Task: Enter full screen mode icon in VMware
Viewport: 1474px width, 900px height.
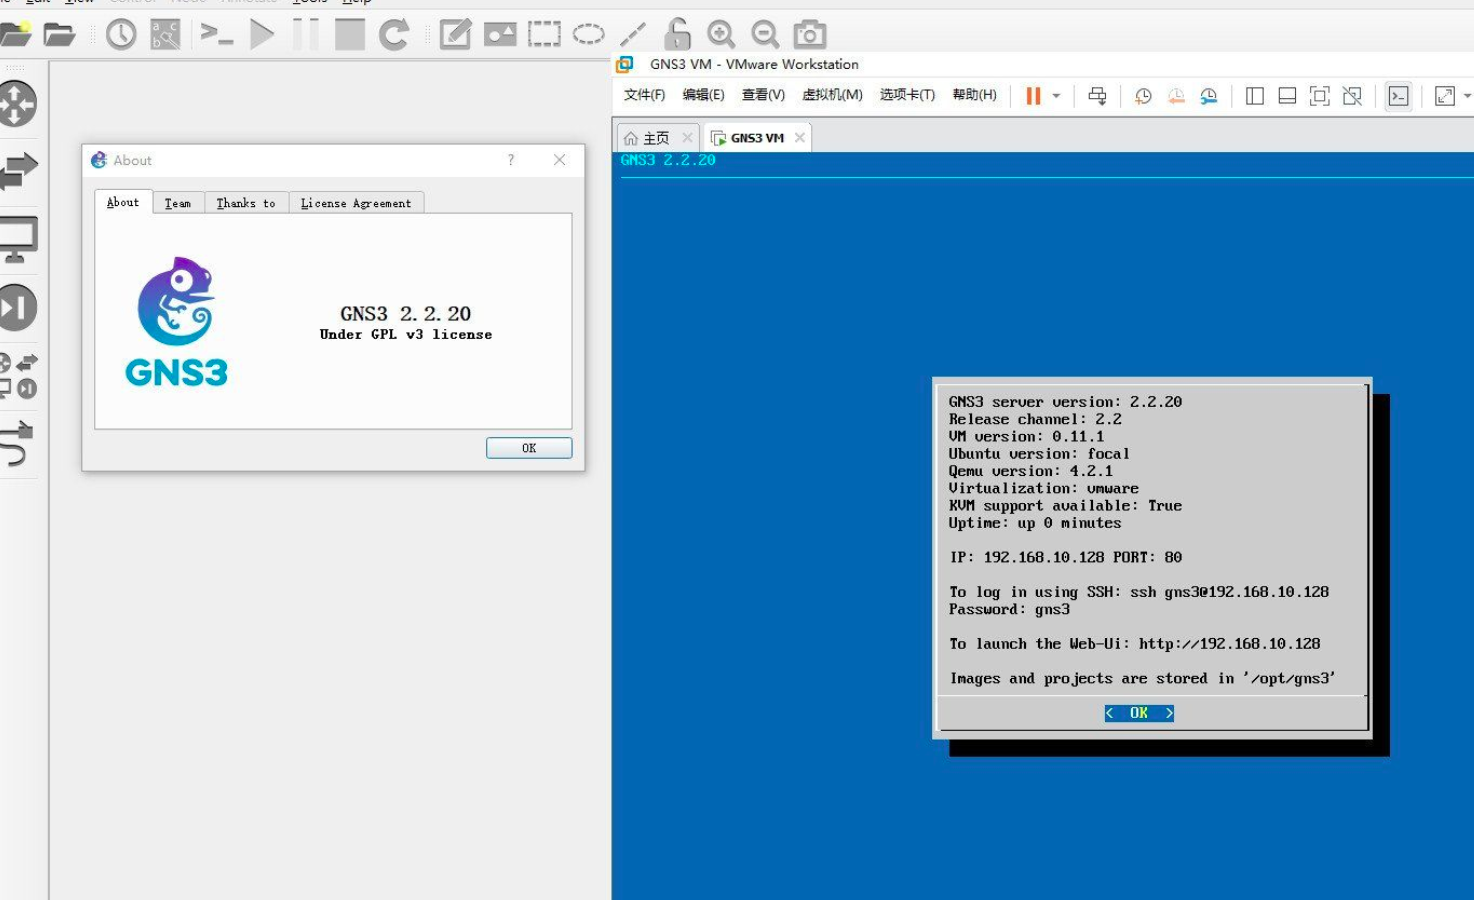Action: pos(1320,96)
